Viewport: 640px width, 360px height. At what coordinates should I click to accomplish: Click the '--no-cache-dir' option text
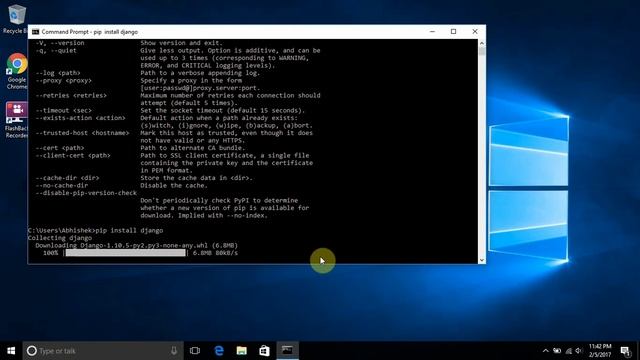(62, 185)
